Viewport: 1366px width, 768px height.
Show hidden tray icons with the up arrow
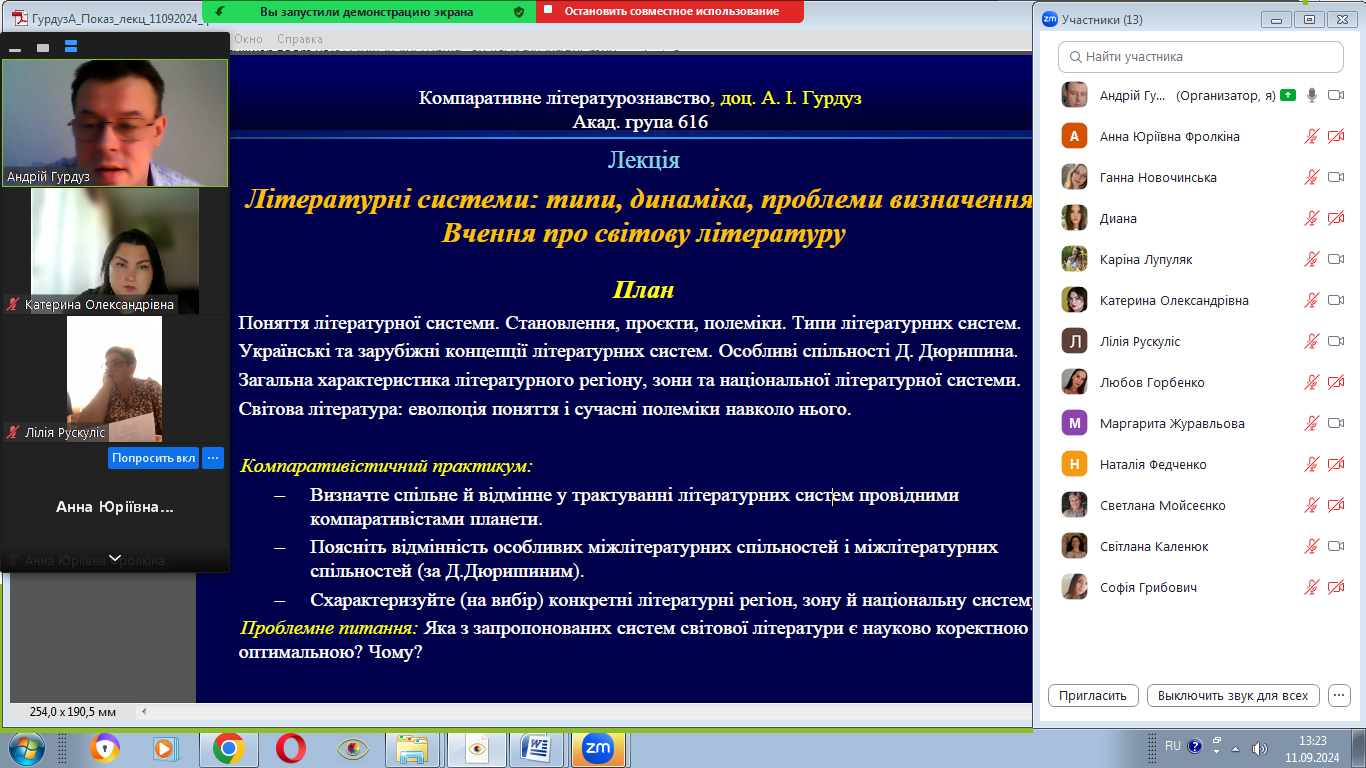[x=1235, y=749]
